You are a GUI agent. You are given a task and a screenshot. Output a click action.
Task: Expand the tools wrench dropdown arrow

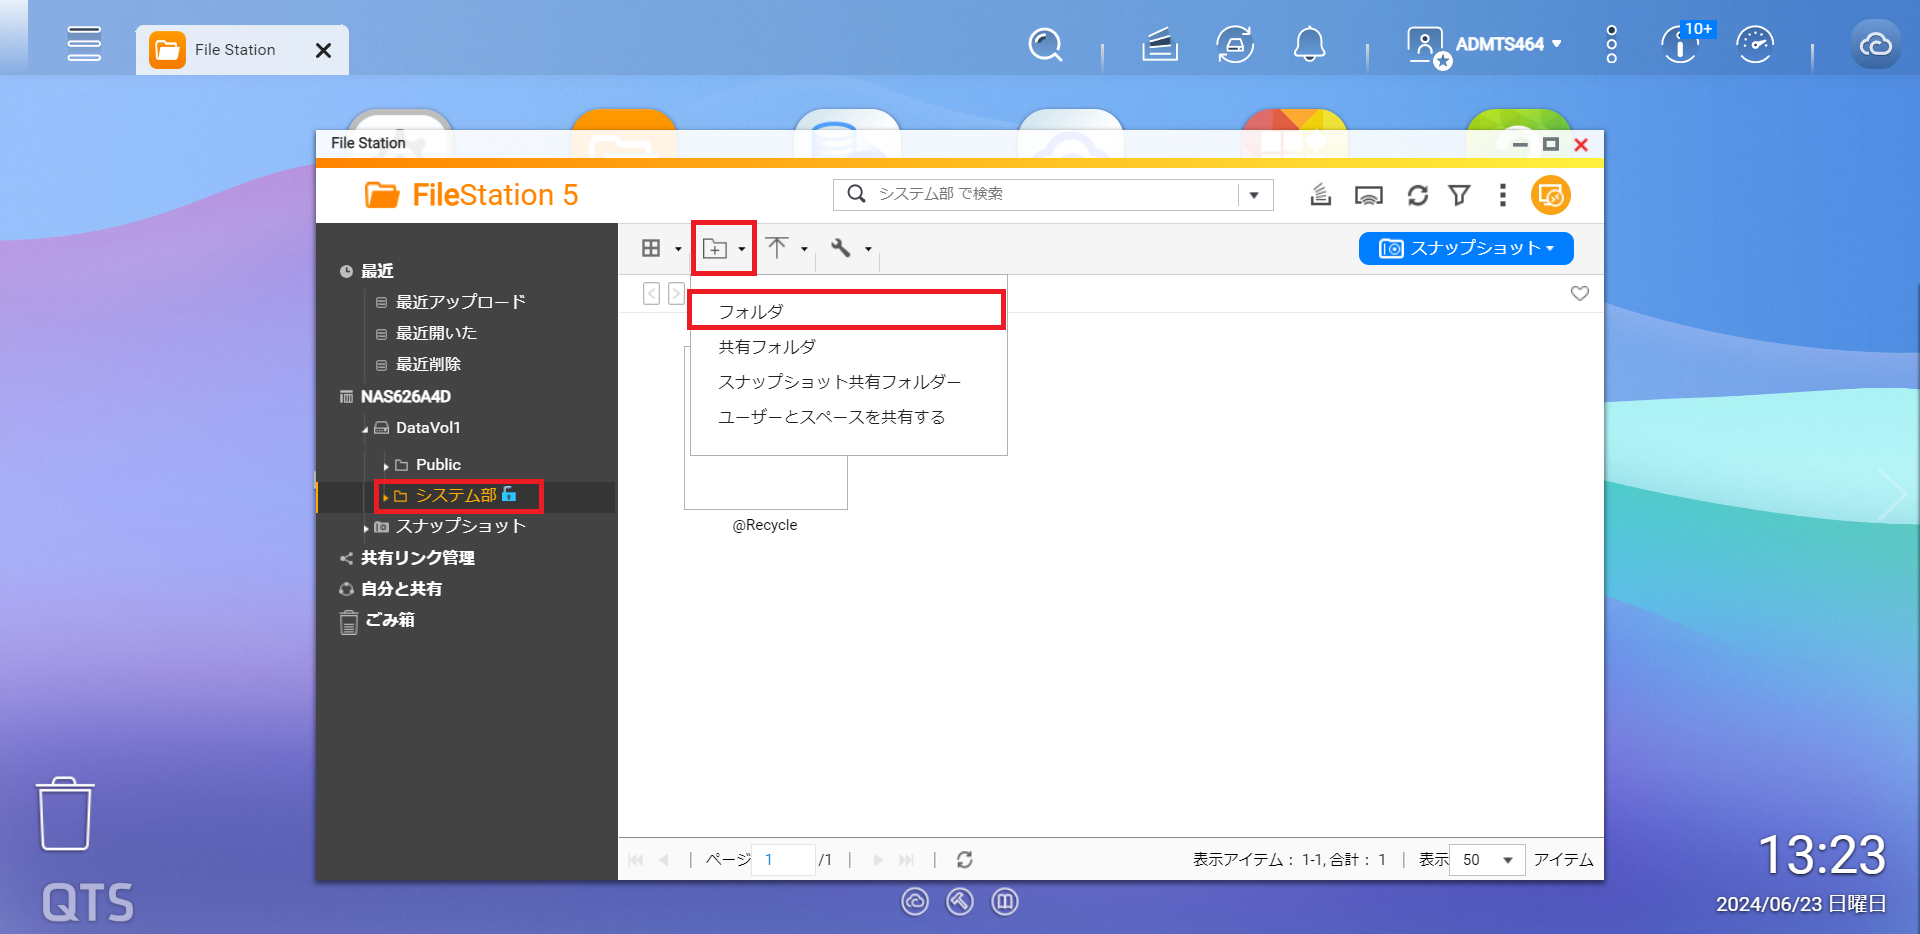click(x=868, y=249)
